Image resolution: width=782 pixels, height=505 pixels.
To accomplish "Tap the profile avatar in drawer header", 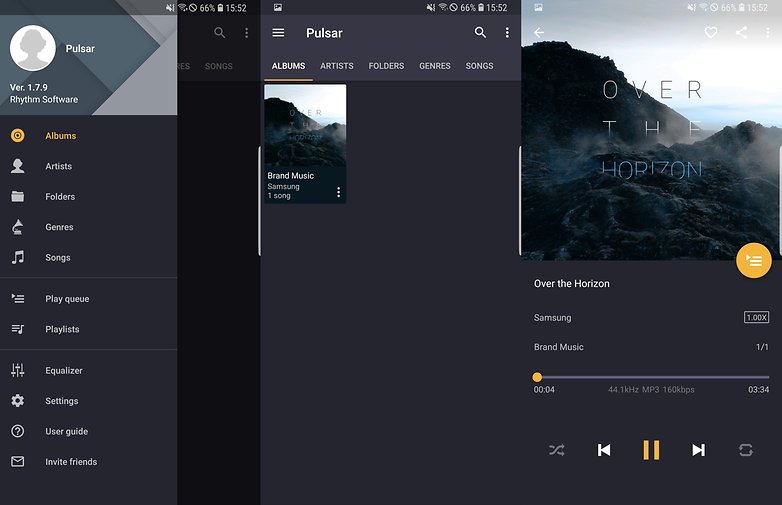I will (x=33, y=48).
